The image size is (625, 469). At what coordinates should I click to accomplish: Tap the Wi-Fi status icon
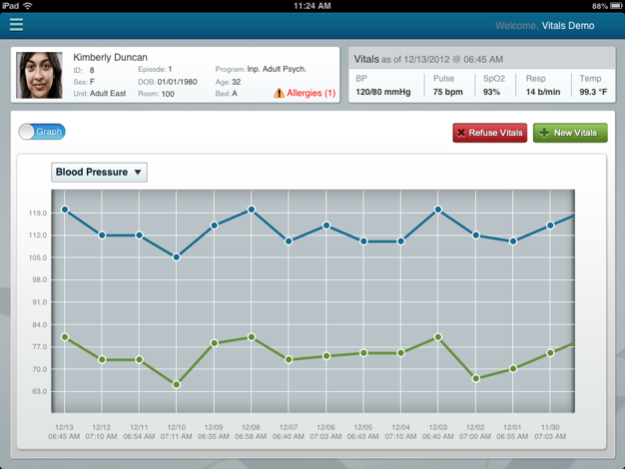tap(28, 6)
